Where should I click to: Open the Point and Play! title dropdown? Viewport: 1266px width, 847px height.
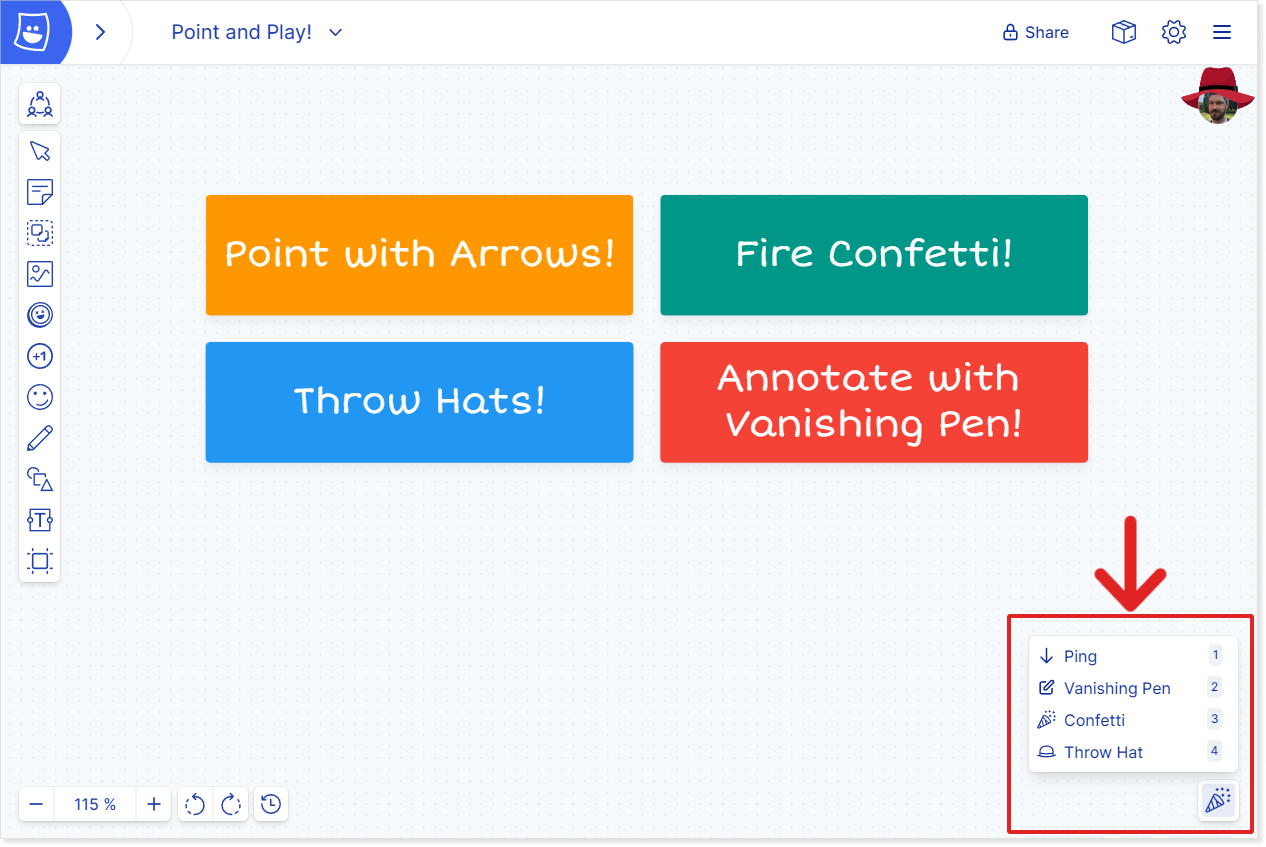[257, 32]
